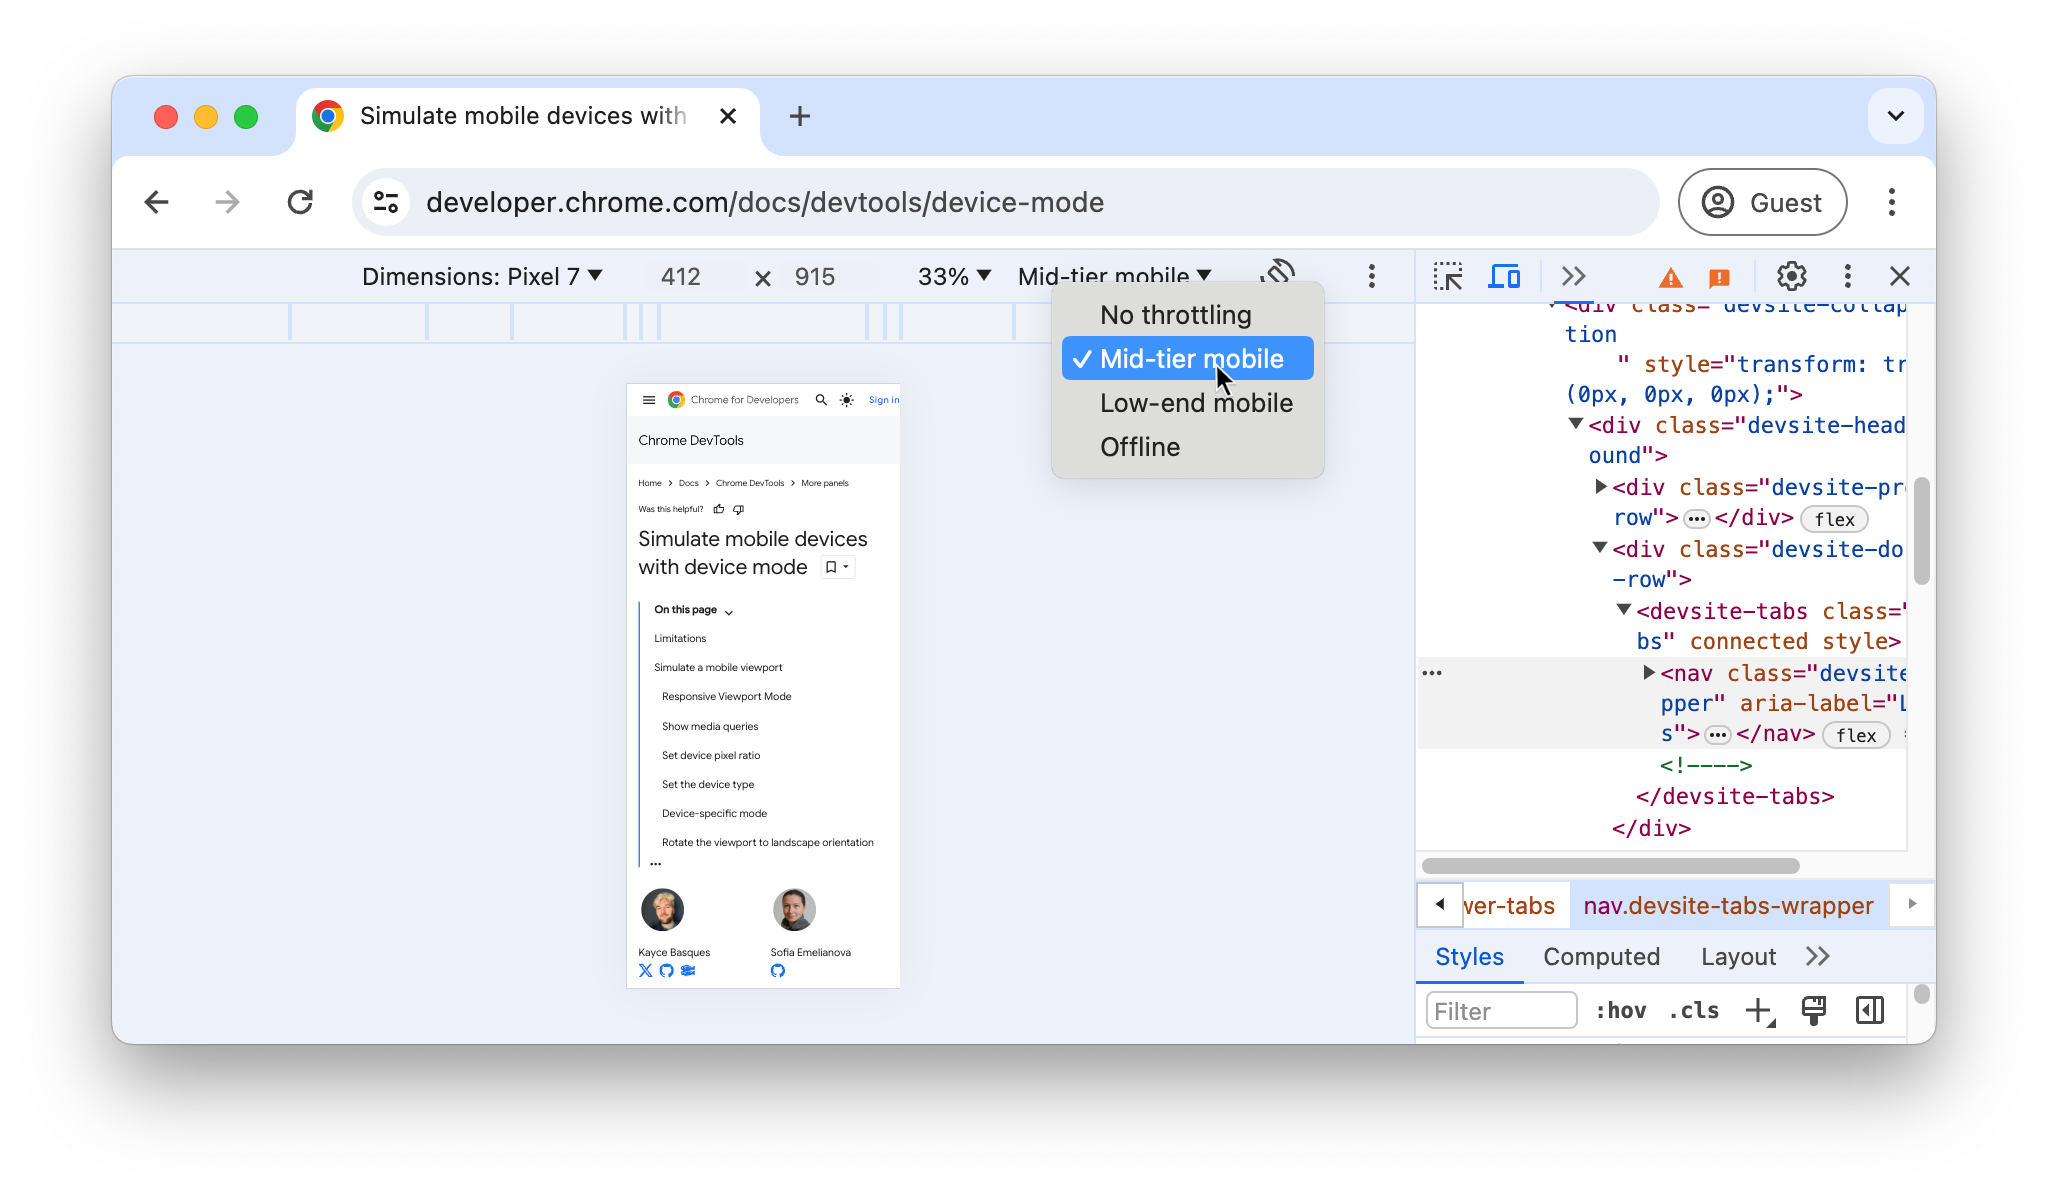Click the Layout tab in DevTools panel
2048x1192 pixels.
click(x=1737, y=956)
